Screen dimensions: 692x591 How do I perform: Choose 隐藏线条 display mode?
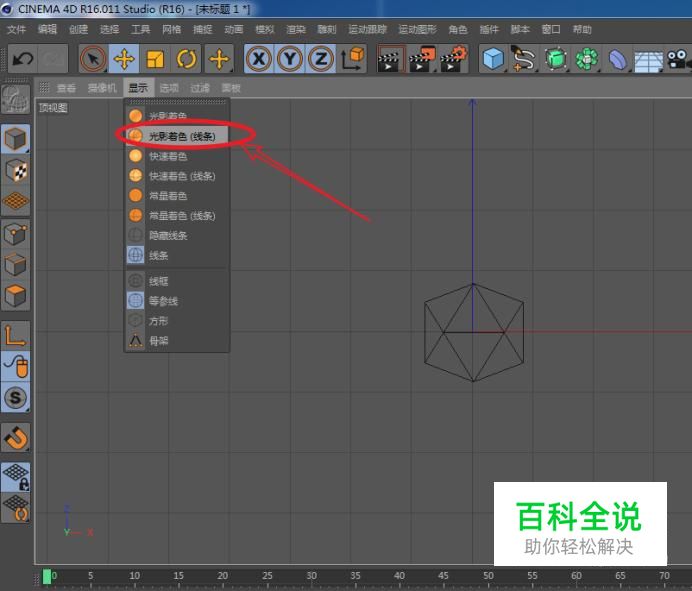(x=177, y=235)
